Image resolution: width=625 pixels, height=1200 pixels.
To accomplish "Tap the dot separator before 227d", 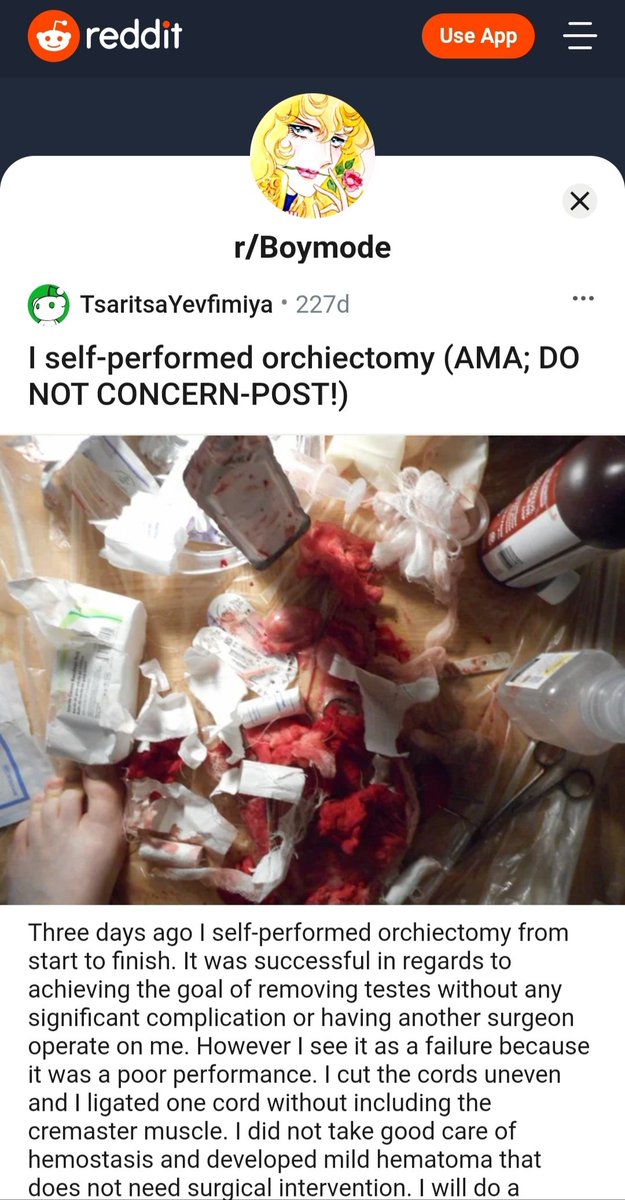I will point(285,304).
